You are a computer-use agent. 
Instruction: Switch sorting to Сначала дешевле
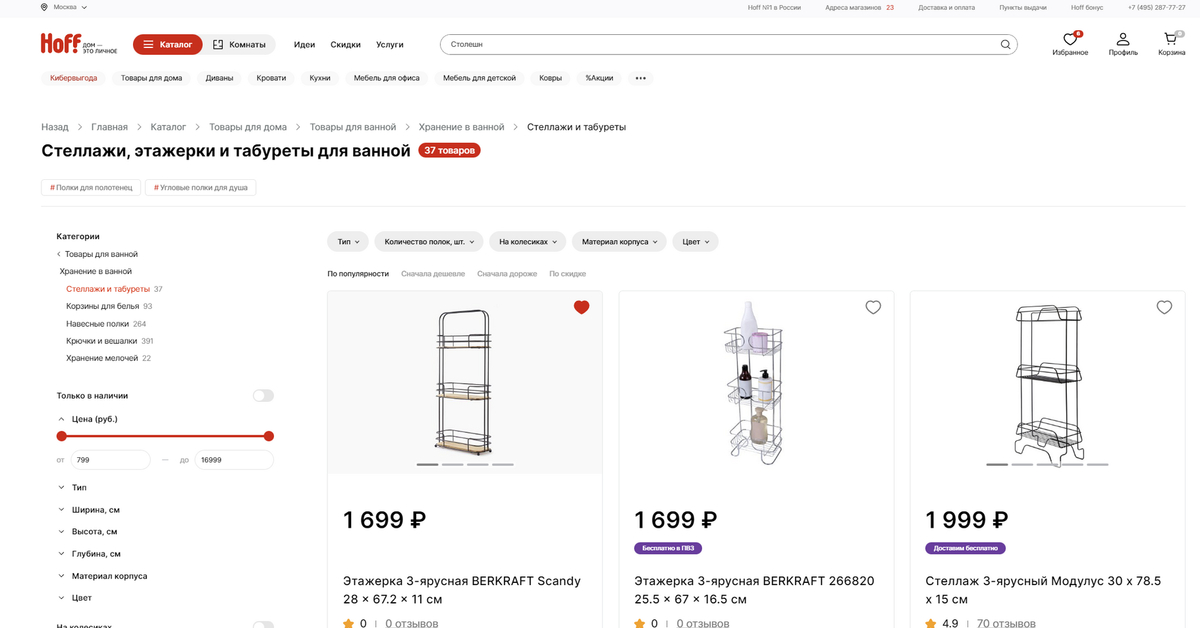(433, 272)
